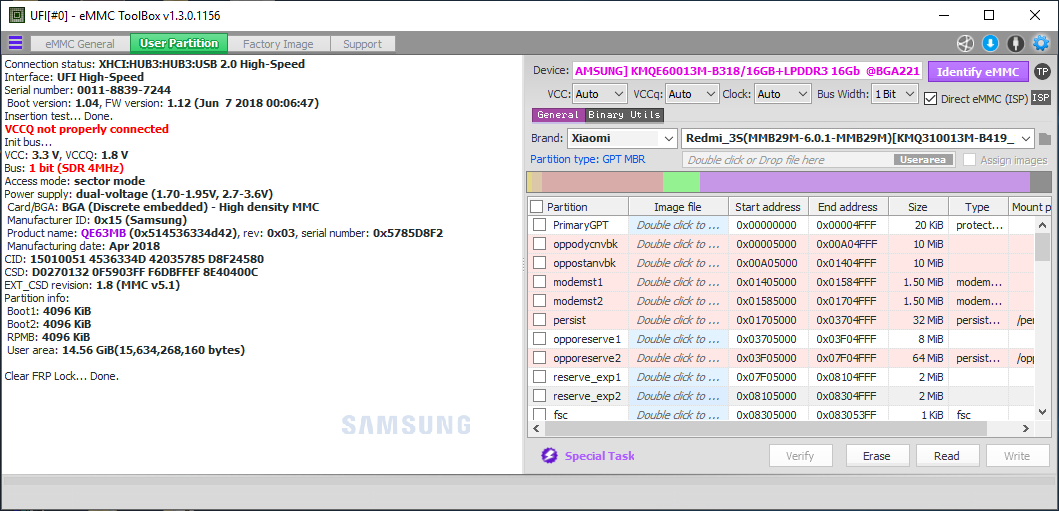Check the oppodycnvbk partition checkbox

(x=539, y=244)
